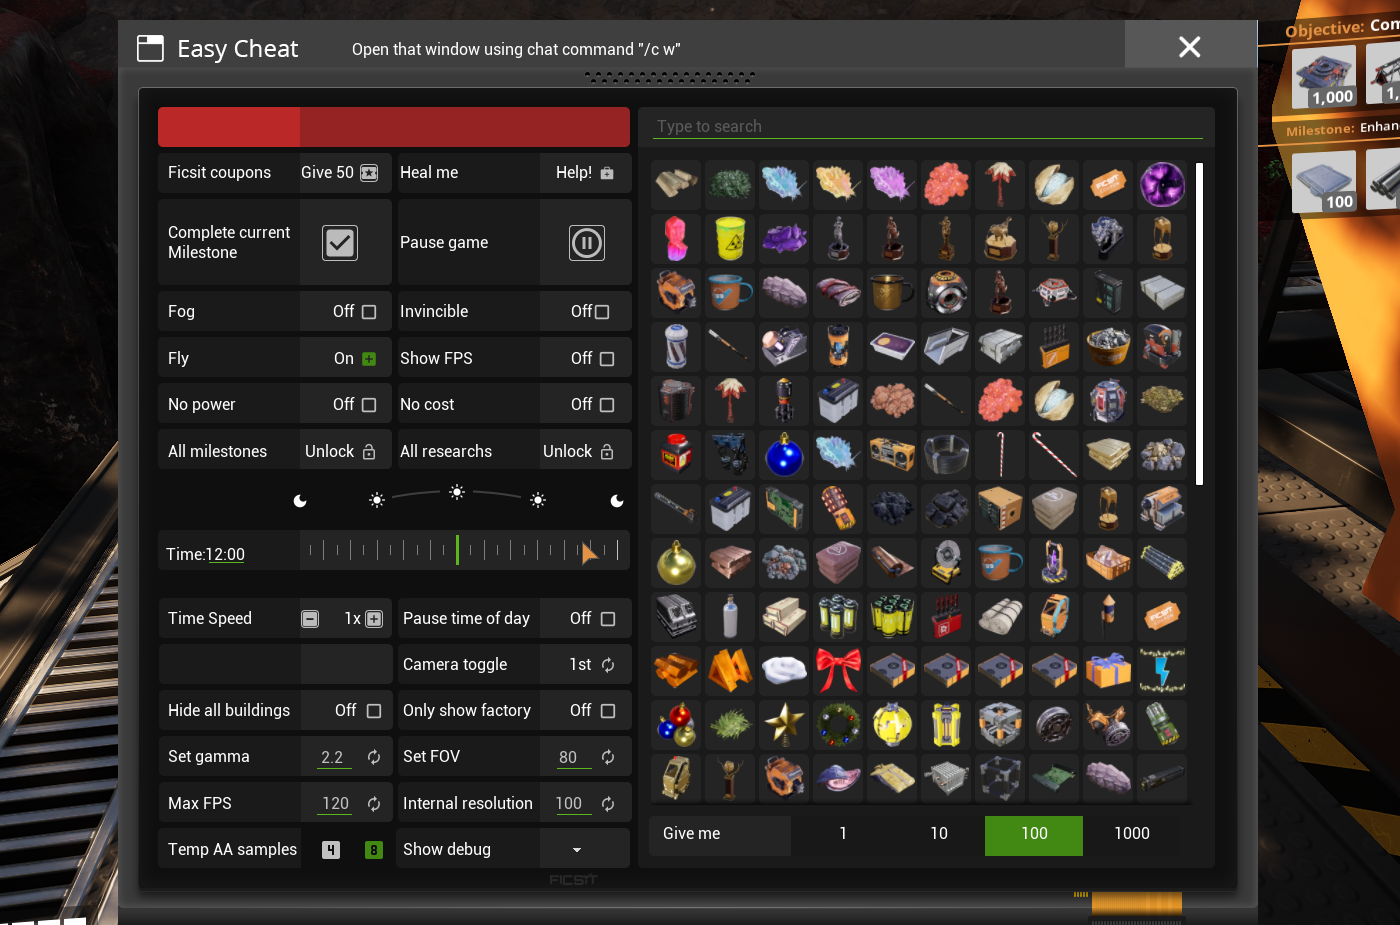Click the item list scrollbar
The height and width of the screenshot is (925, 1400).
[1199, 323]
